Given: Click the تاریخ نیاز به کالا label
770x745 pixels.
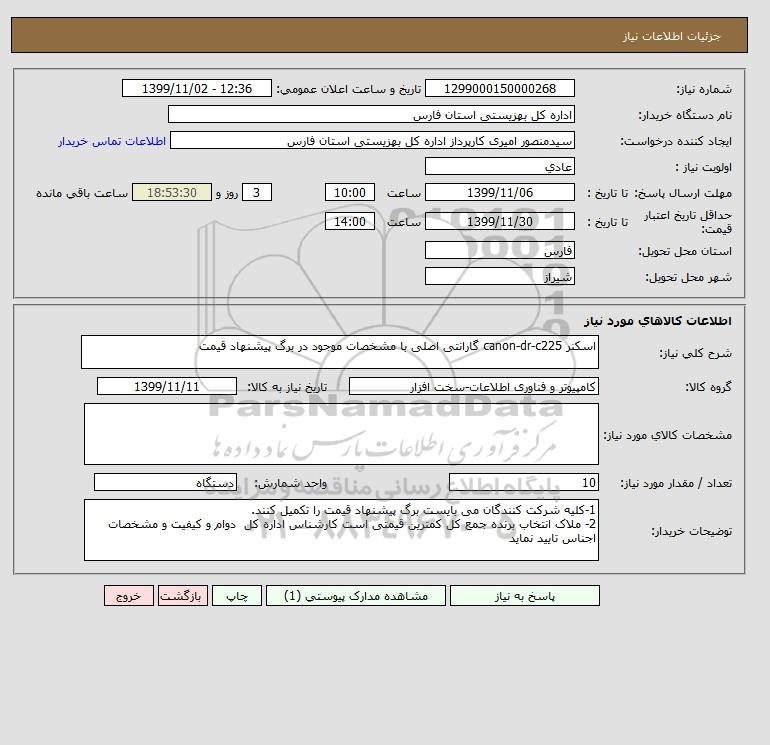Looking at the screenshot, I should click(287, 387).
